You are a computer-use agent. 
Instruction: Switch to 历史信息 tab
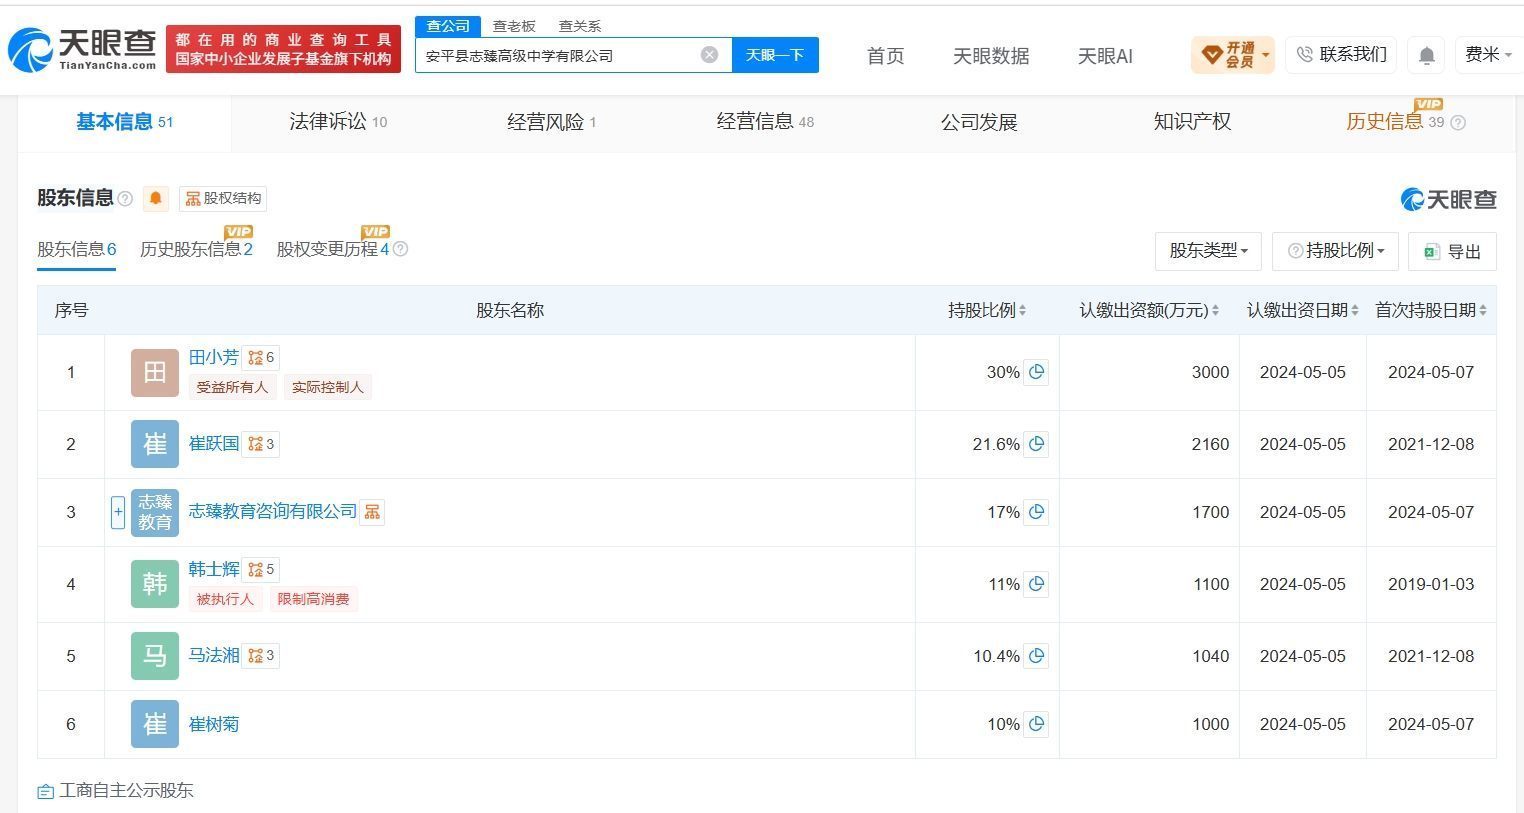click(x=1395, y=122)
